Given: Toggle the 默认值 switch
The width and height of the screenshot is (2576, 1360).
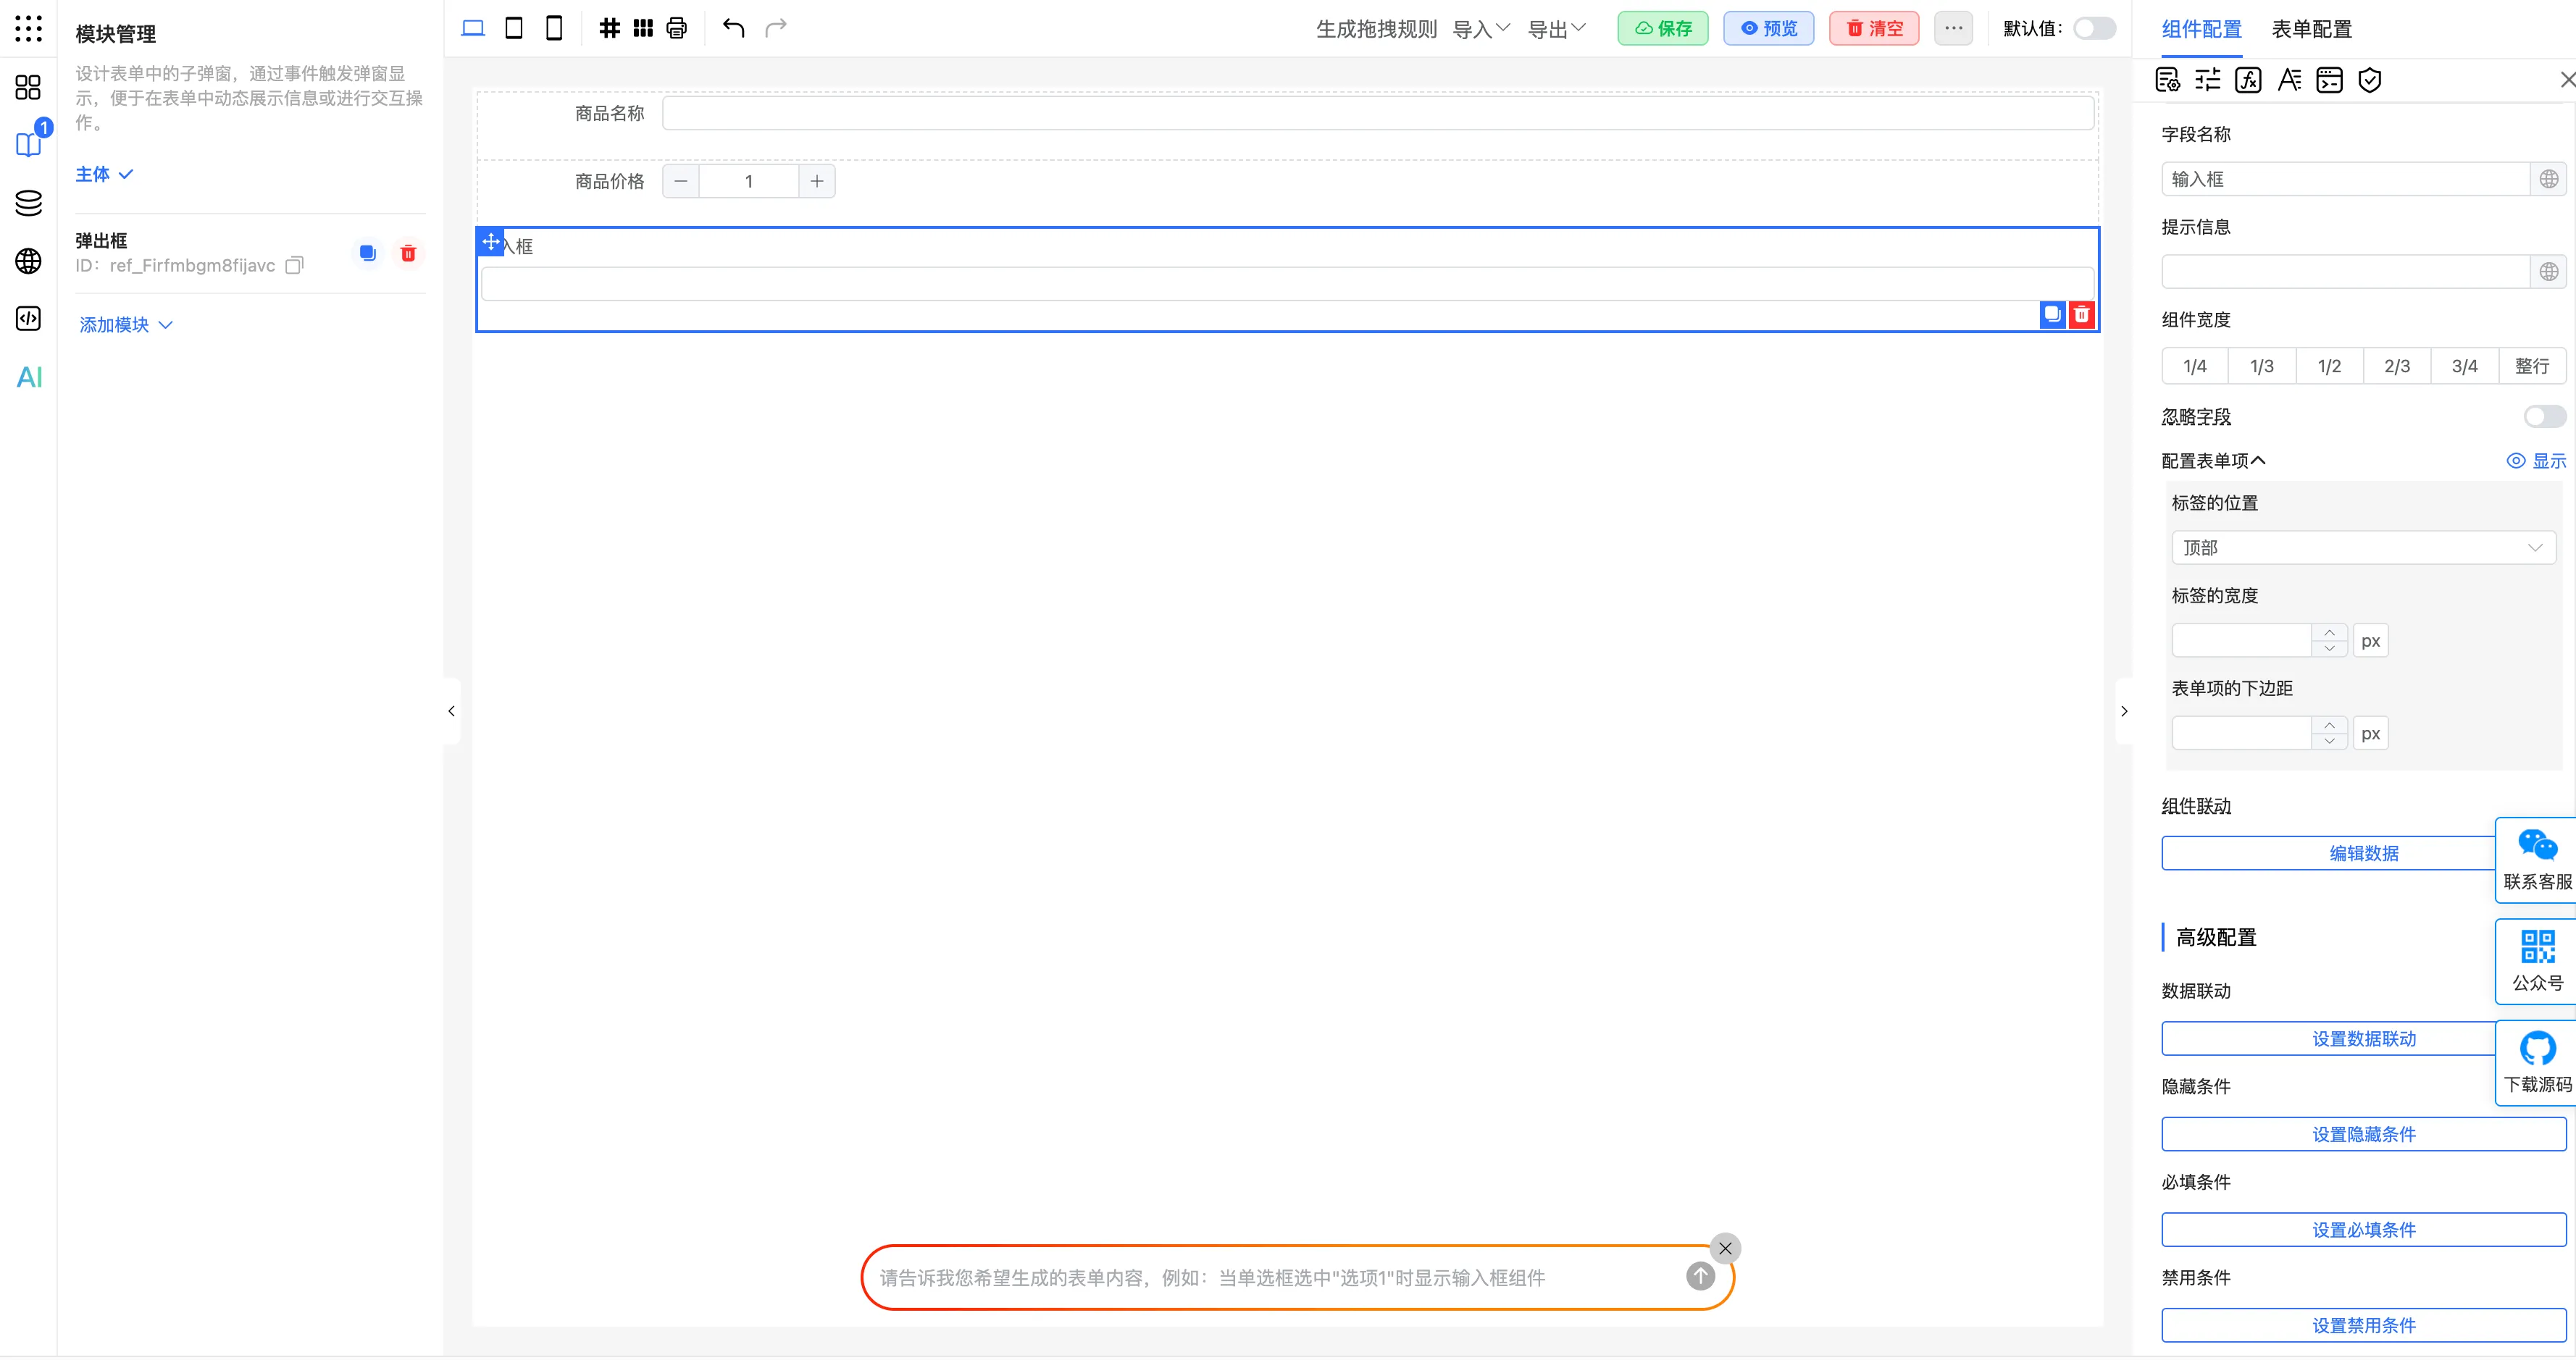Looking at the screenshot, I should pyautogui.click(x=2093, y=28).
